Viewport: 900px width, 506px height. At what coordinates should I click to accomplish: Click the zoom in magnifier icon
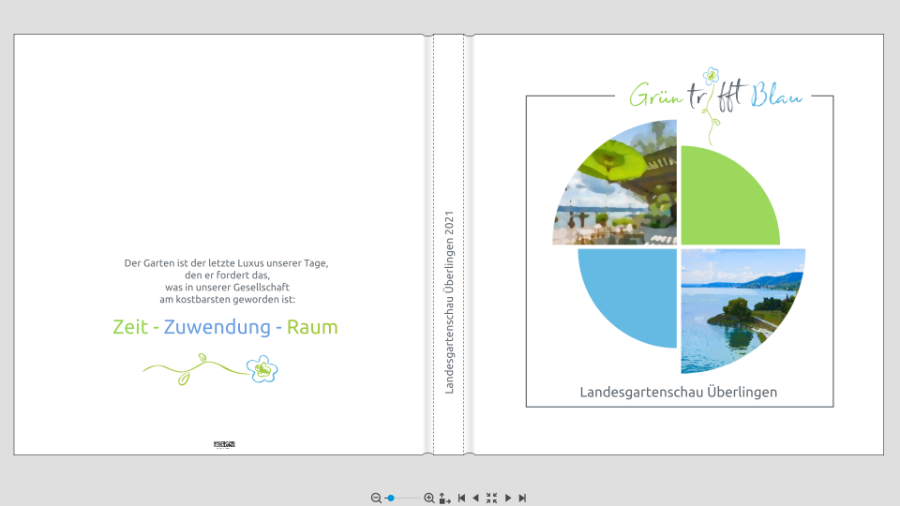pyautogui.click(x=429, y=498)
